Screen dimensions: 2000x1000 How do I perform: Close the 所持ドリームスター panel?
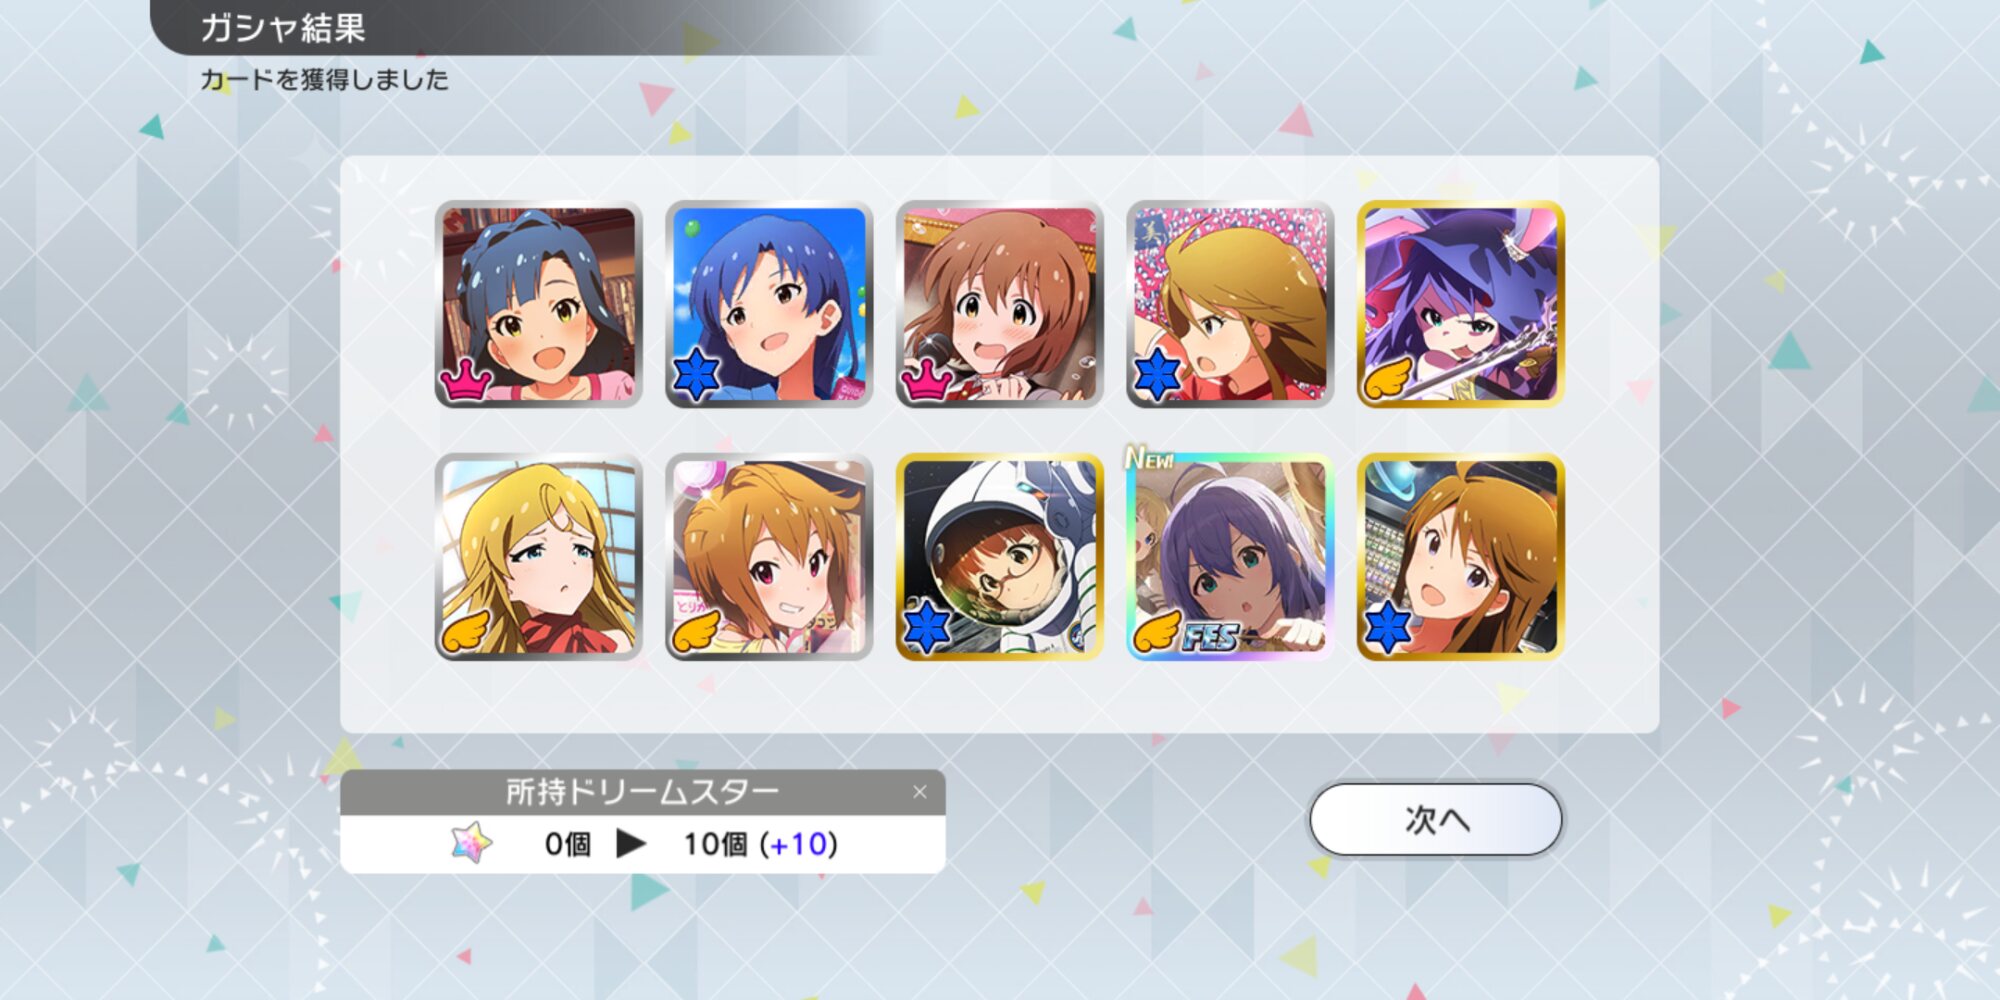click(920, 792)
